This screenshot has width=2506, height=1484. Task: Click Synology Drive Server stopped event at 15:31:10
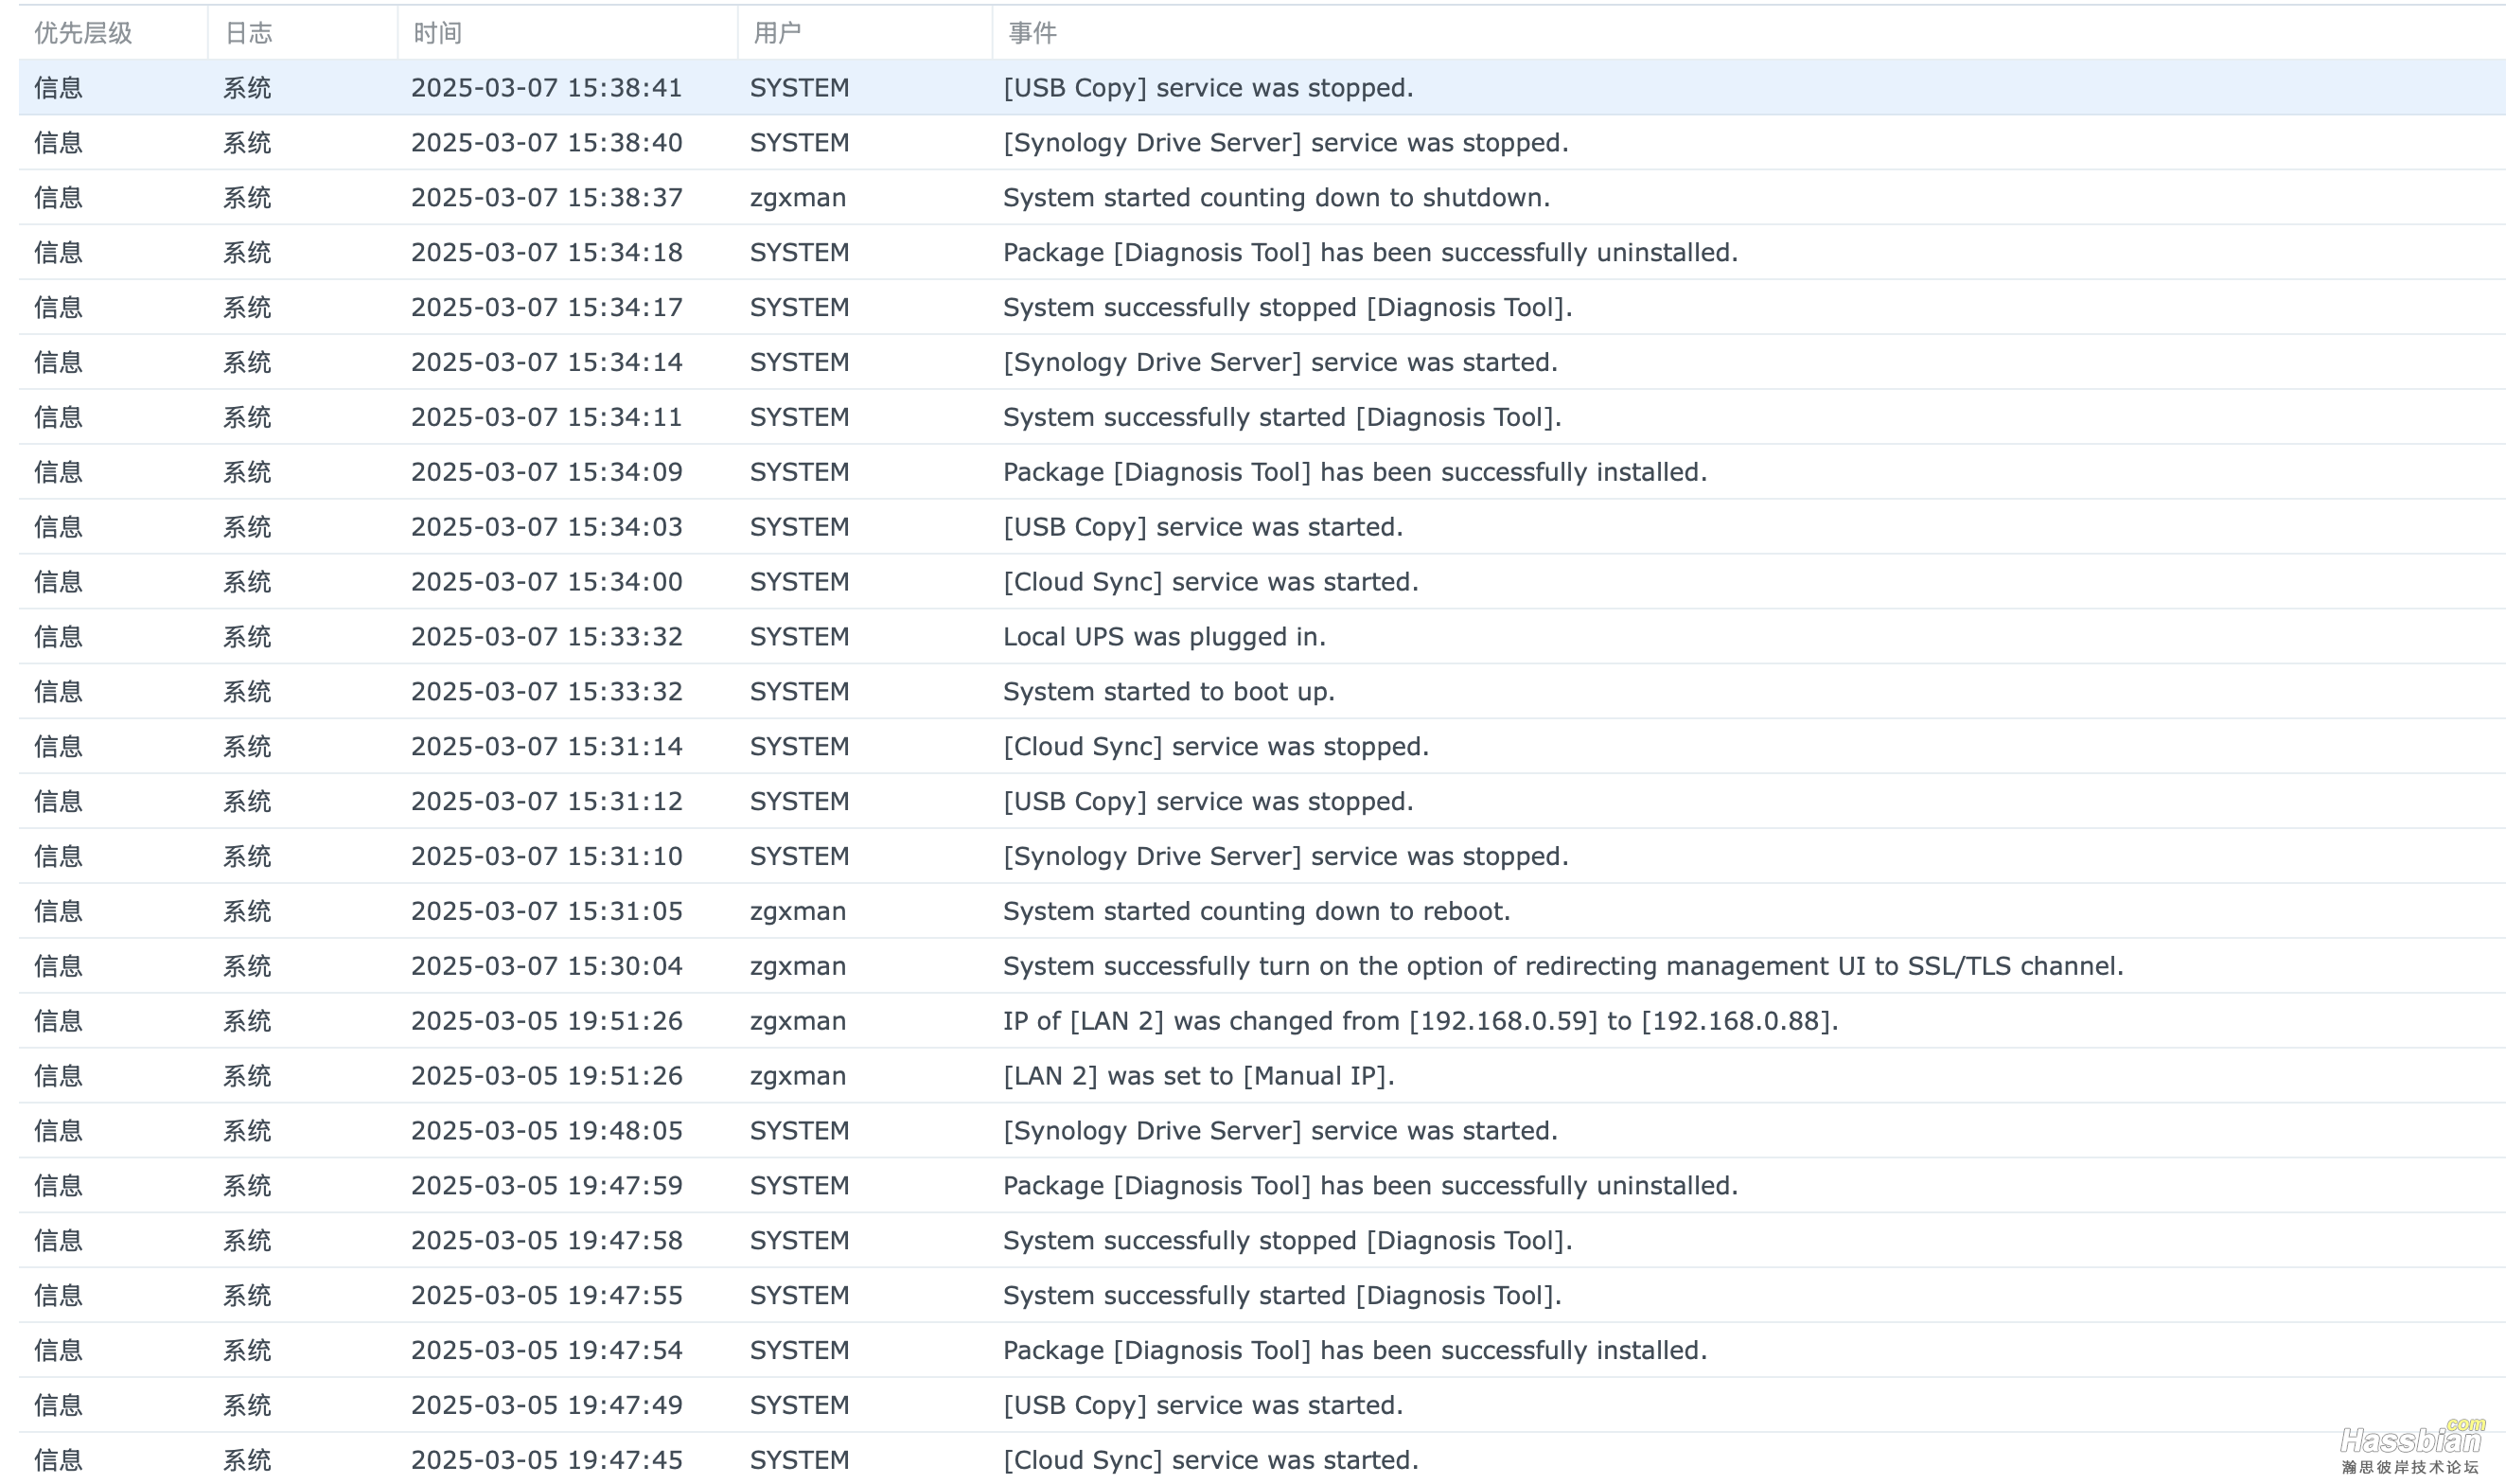[x=1286, y=857]
